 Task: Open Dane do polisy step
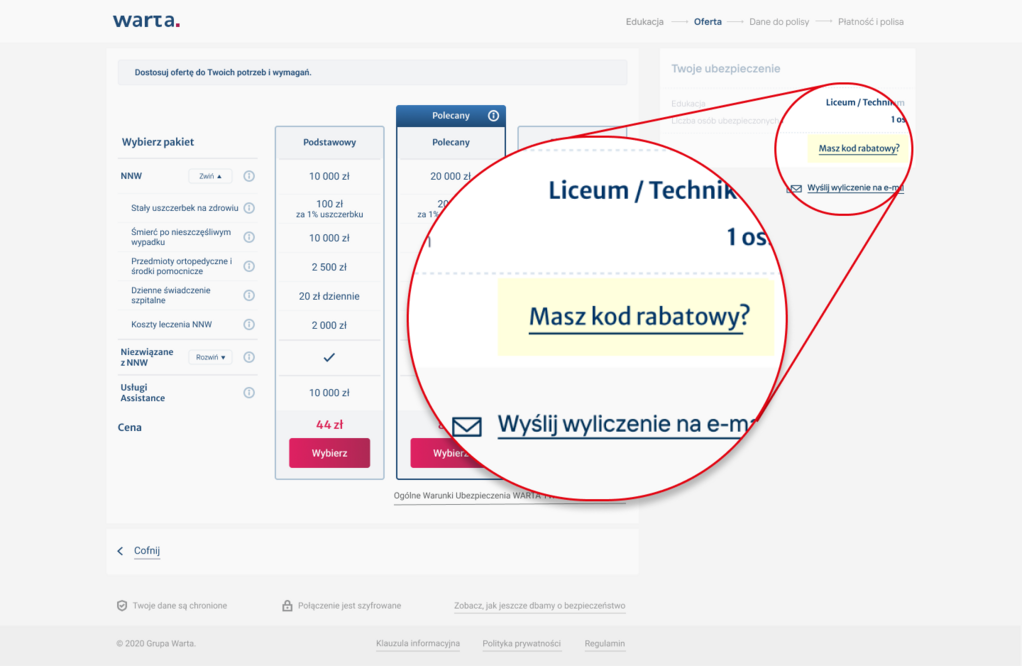(x=779, y=22)
